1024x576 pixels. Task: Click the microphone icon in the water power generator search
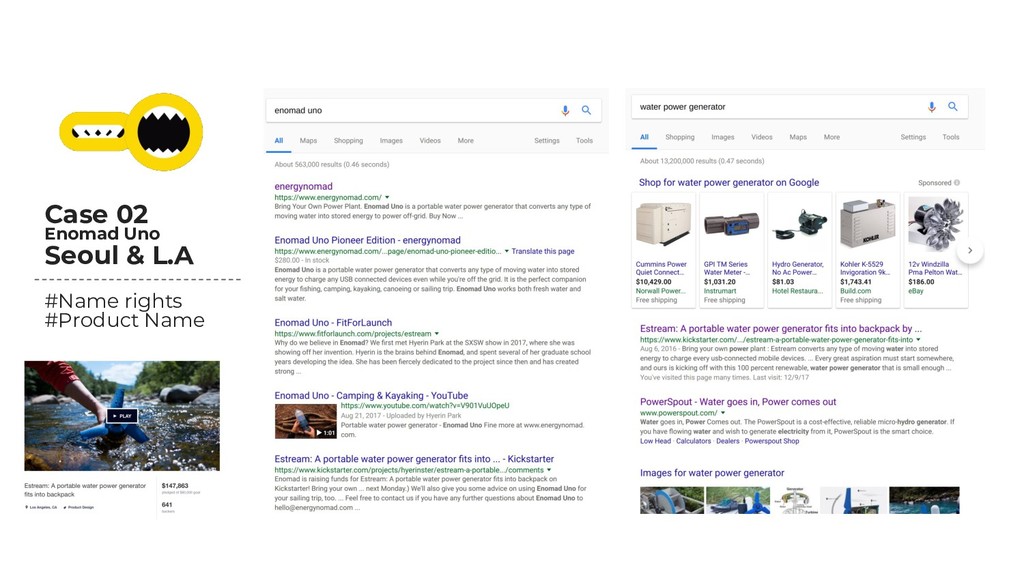point(932,106)
